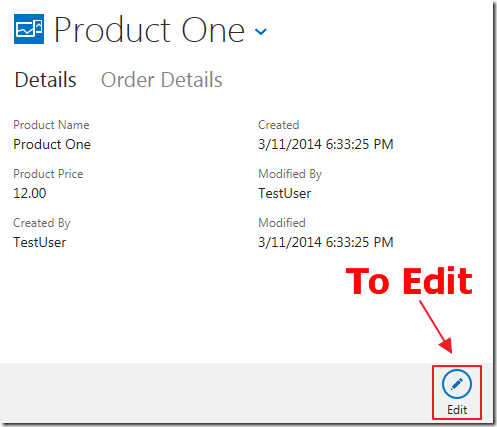Click the Product Price value 12.00

point(30,193)
